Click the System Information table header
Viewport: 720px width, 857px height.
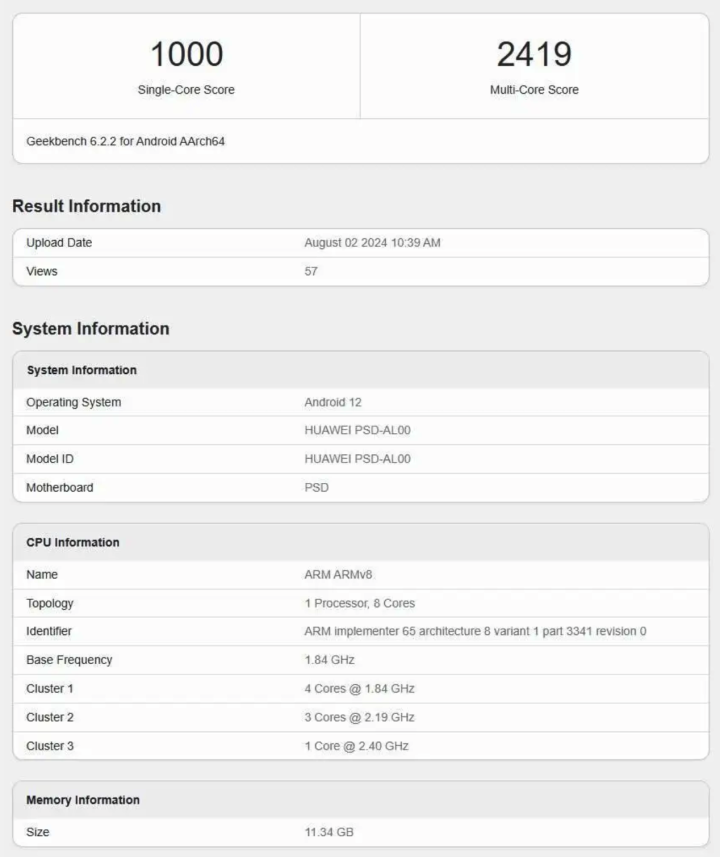click(x=361, y=370)
